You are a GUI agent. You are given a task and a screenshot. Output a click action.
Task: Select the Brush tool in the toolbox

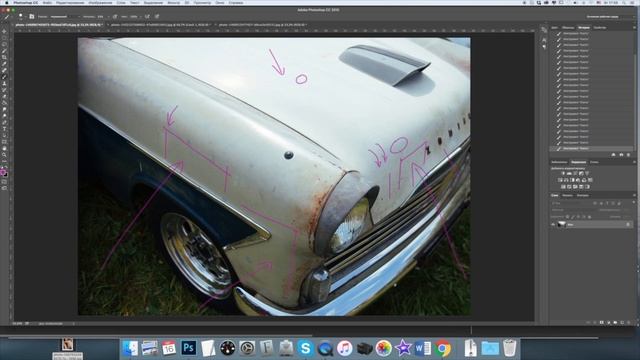click(x=4, y=76)
